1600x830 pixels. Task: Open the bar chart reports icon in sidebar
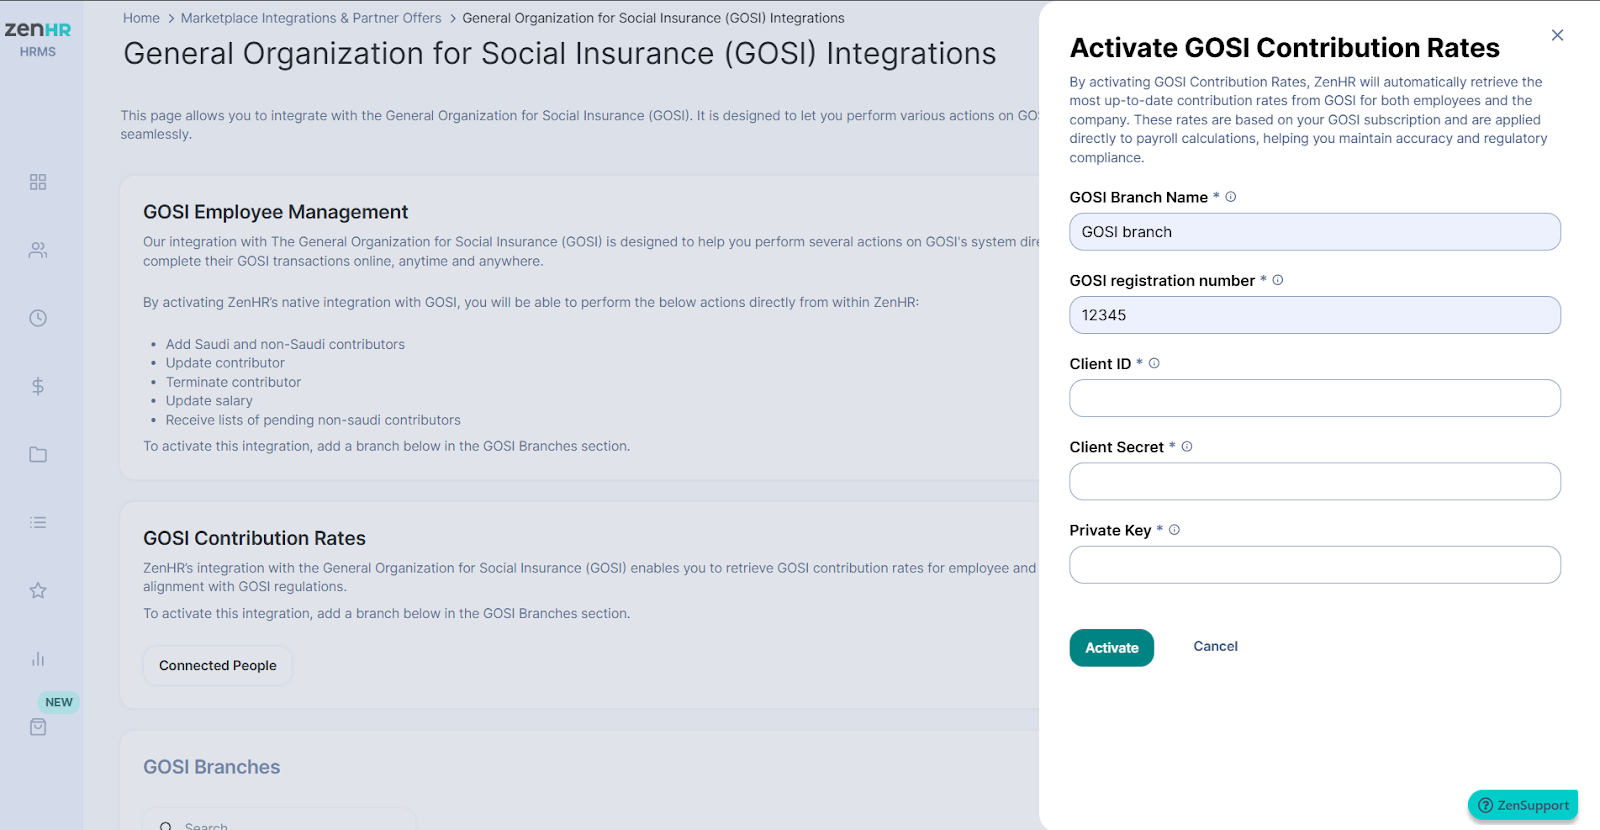(x=38, y=658)
